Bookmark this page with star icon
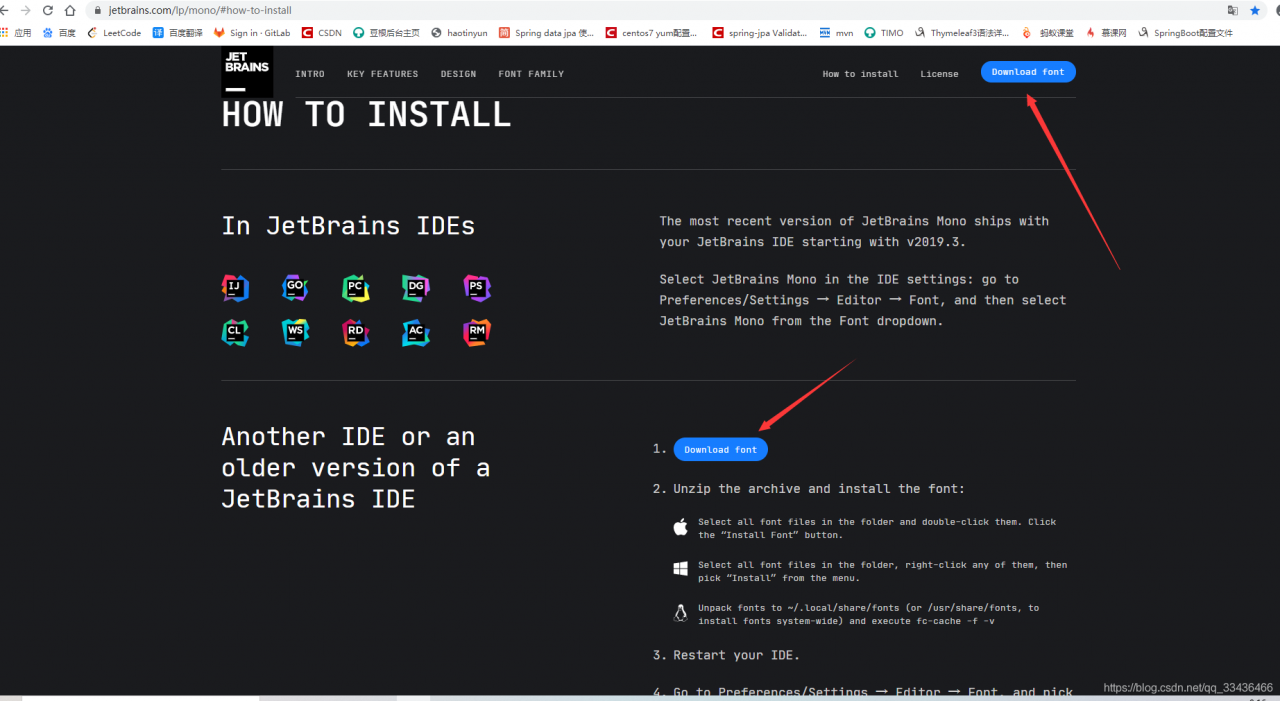The width and height of the screenshot is (1280, 701). 1255,10
